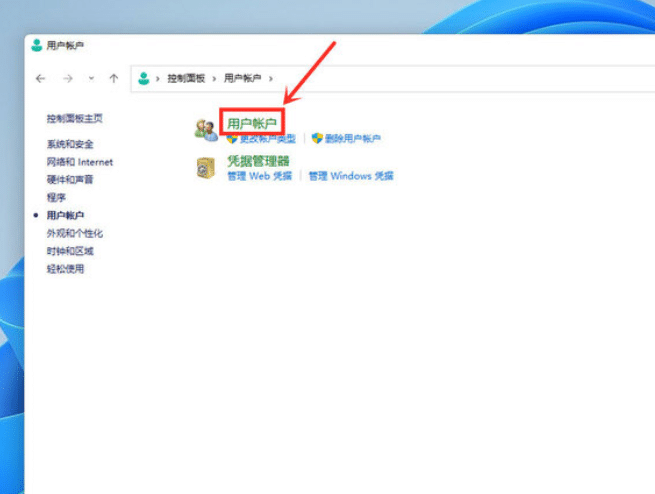Go forward with the right arrow button
The image size is (655, 494).
[68, 79]
